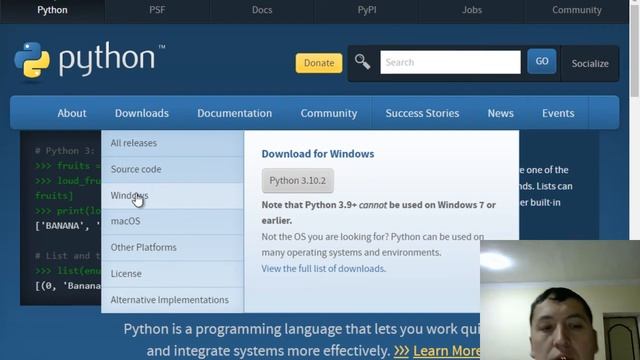Click the Download for Windows heading

click(318, 154)
